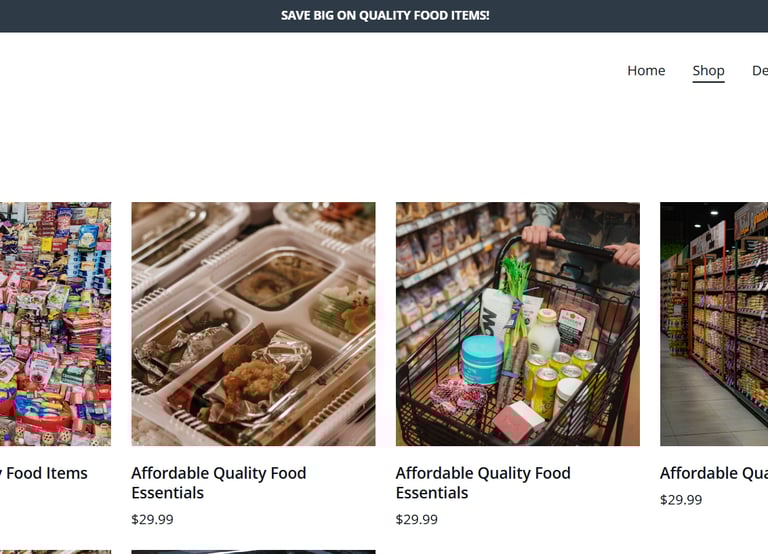The height and width of the screenshot is (554, 768).
Task: Click the truncated Affordable Qua product title
Action: tap(714, 473)
